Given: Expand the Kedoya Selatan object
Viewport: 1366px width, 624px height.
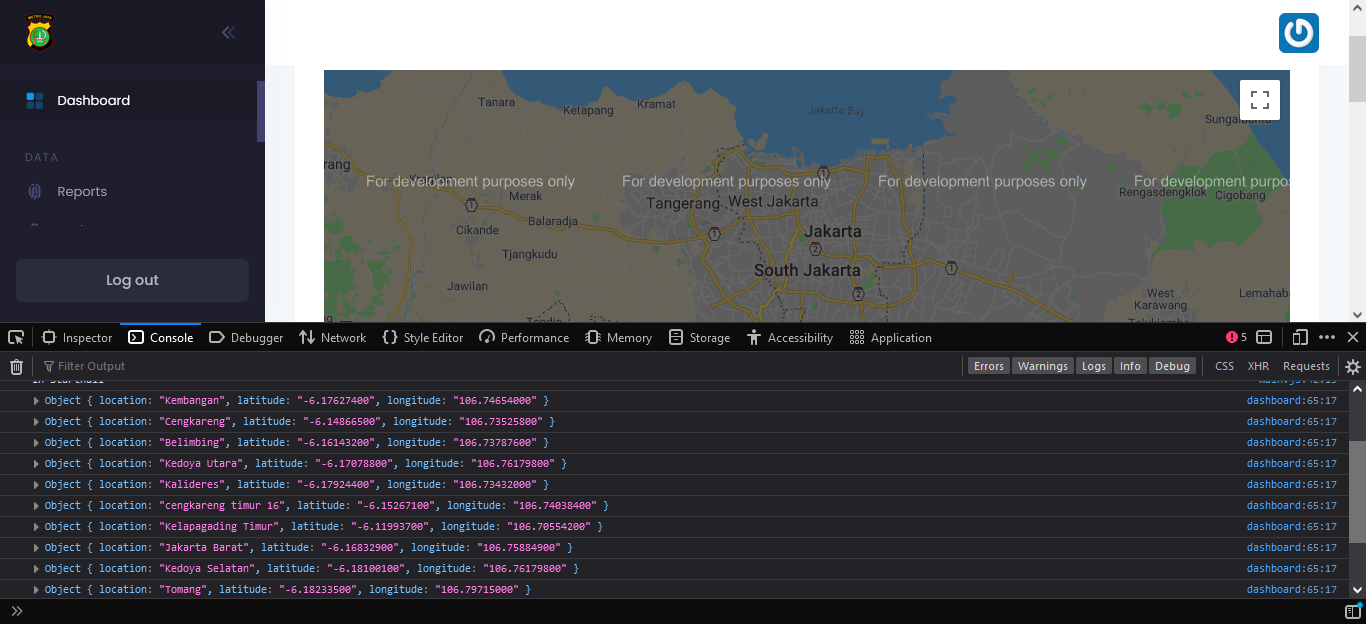Looking at the screenshot, I should (37, 568).
